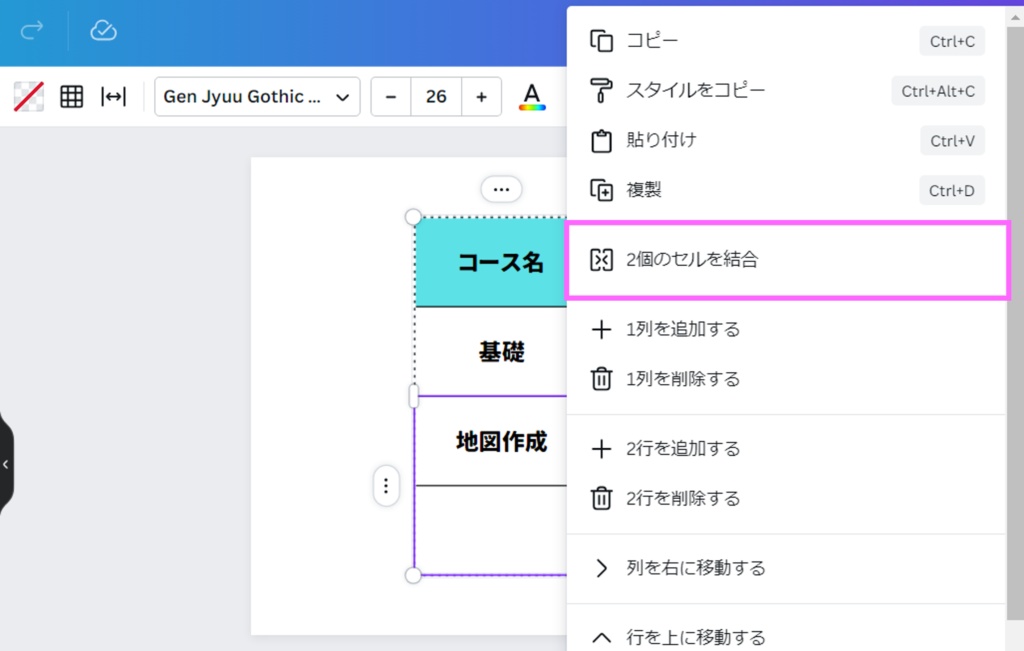Increase font size with plus button

coord(481,97)
